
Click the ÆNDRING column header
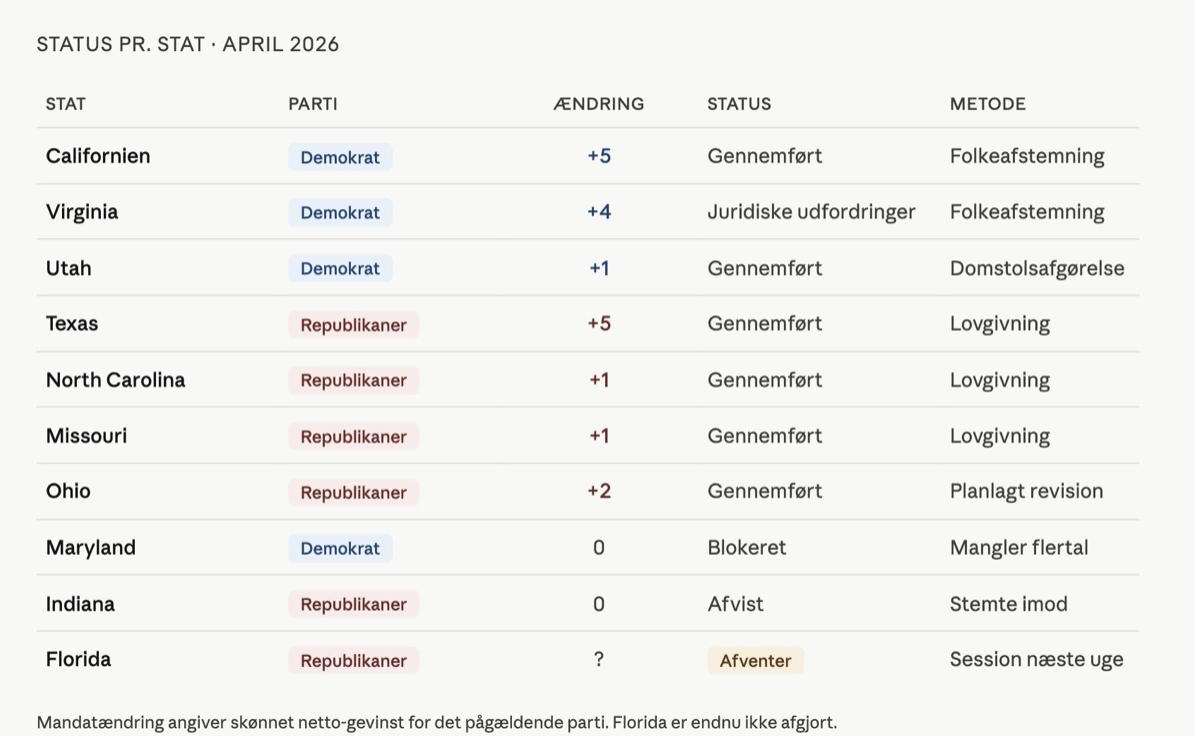(x=598, y=104)
